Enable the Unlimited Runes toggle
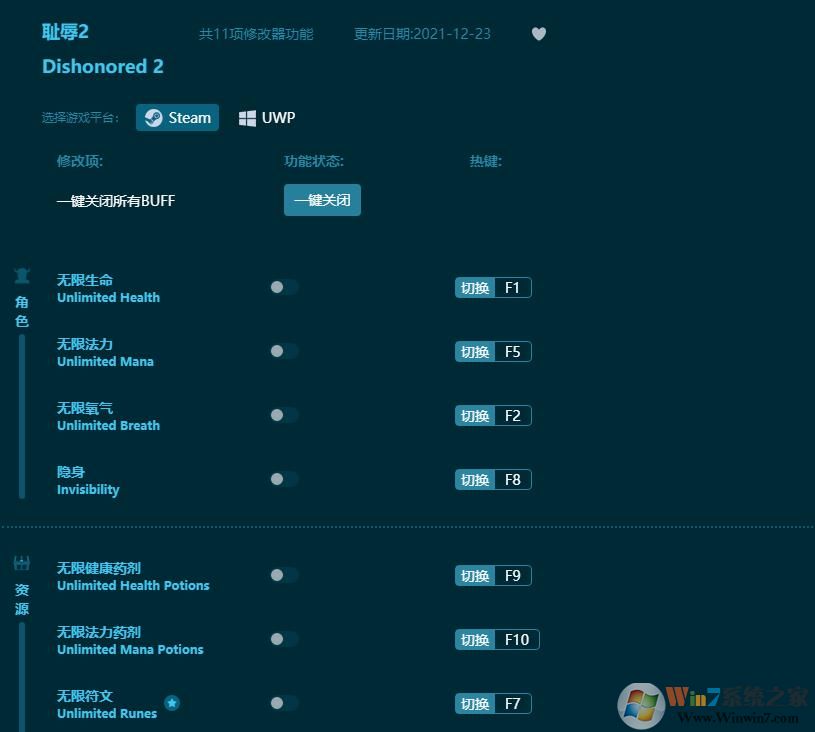This screenshot has height=732, width=815. (x=283, y=703)
